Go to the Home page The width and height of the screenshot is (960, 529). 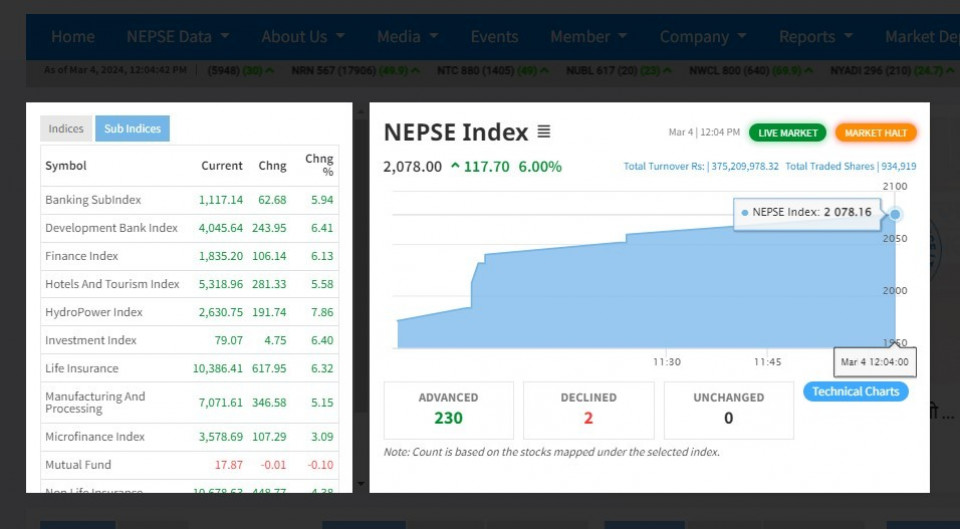pos(73,37)
